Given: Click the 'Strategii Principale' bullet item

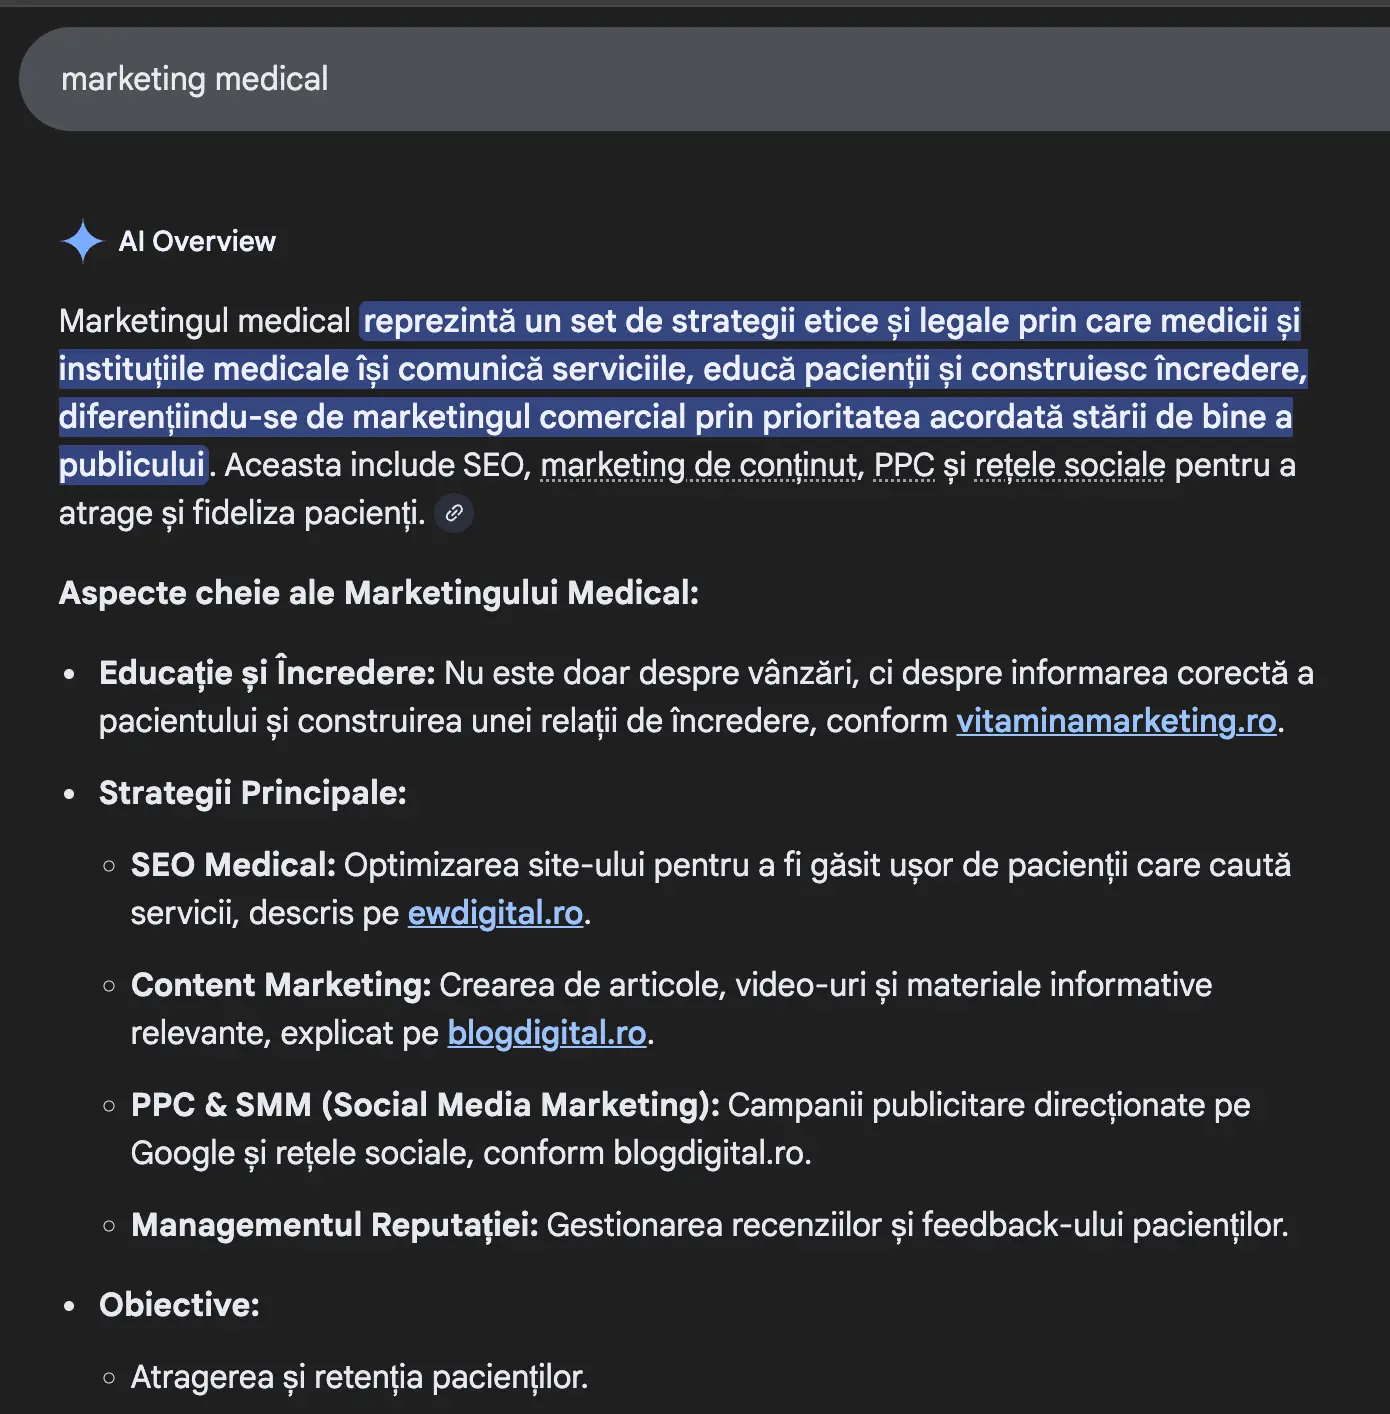Looking at the screenshot, I should coord(252,793).
